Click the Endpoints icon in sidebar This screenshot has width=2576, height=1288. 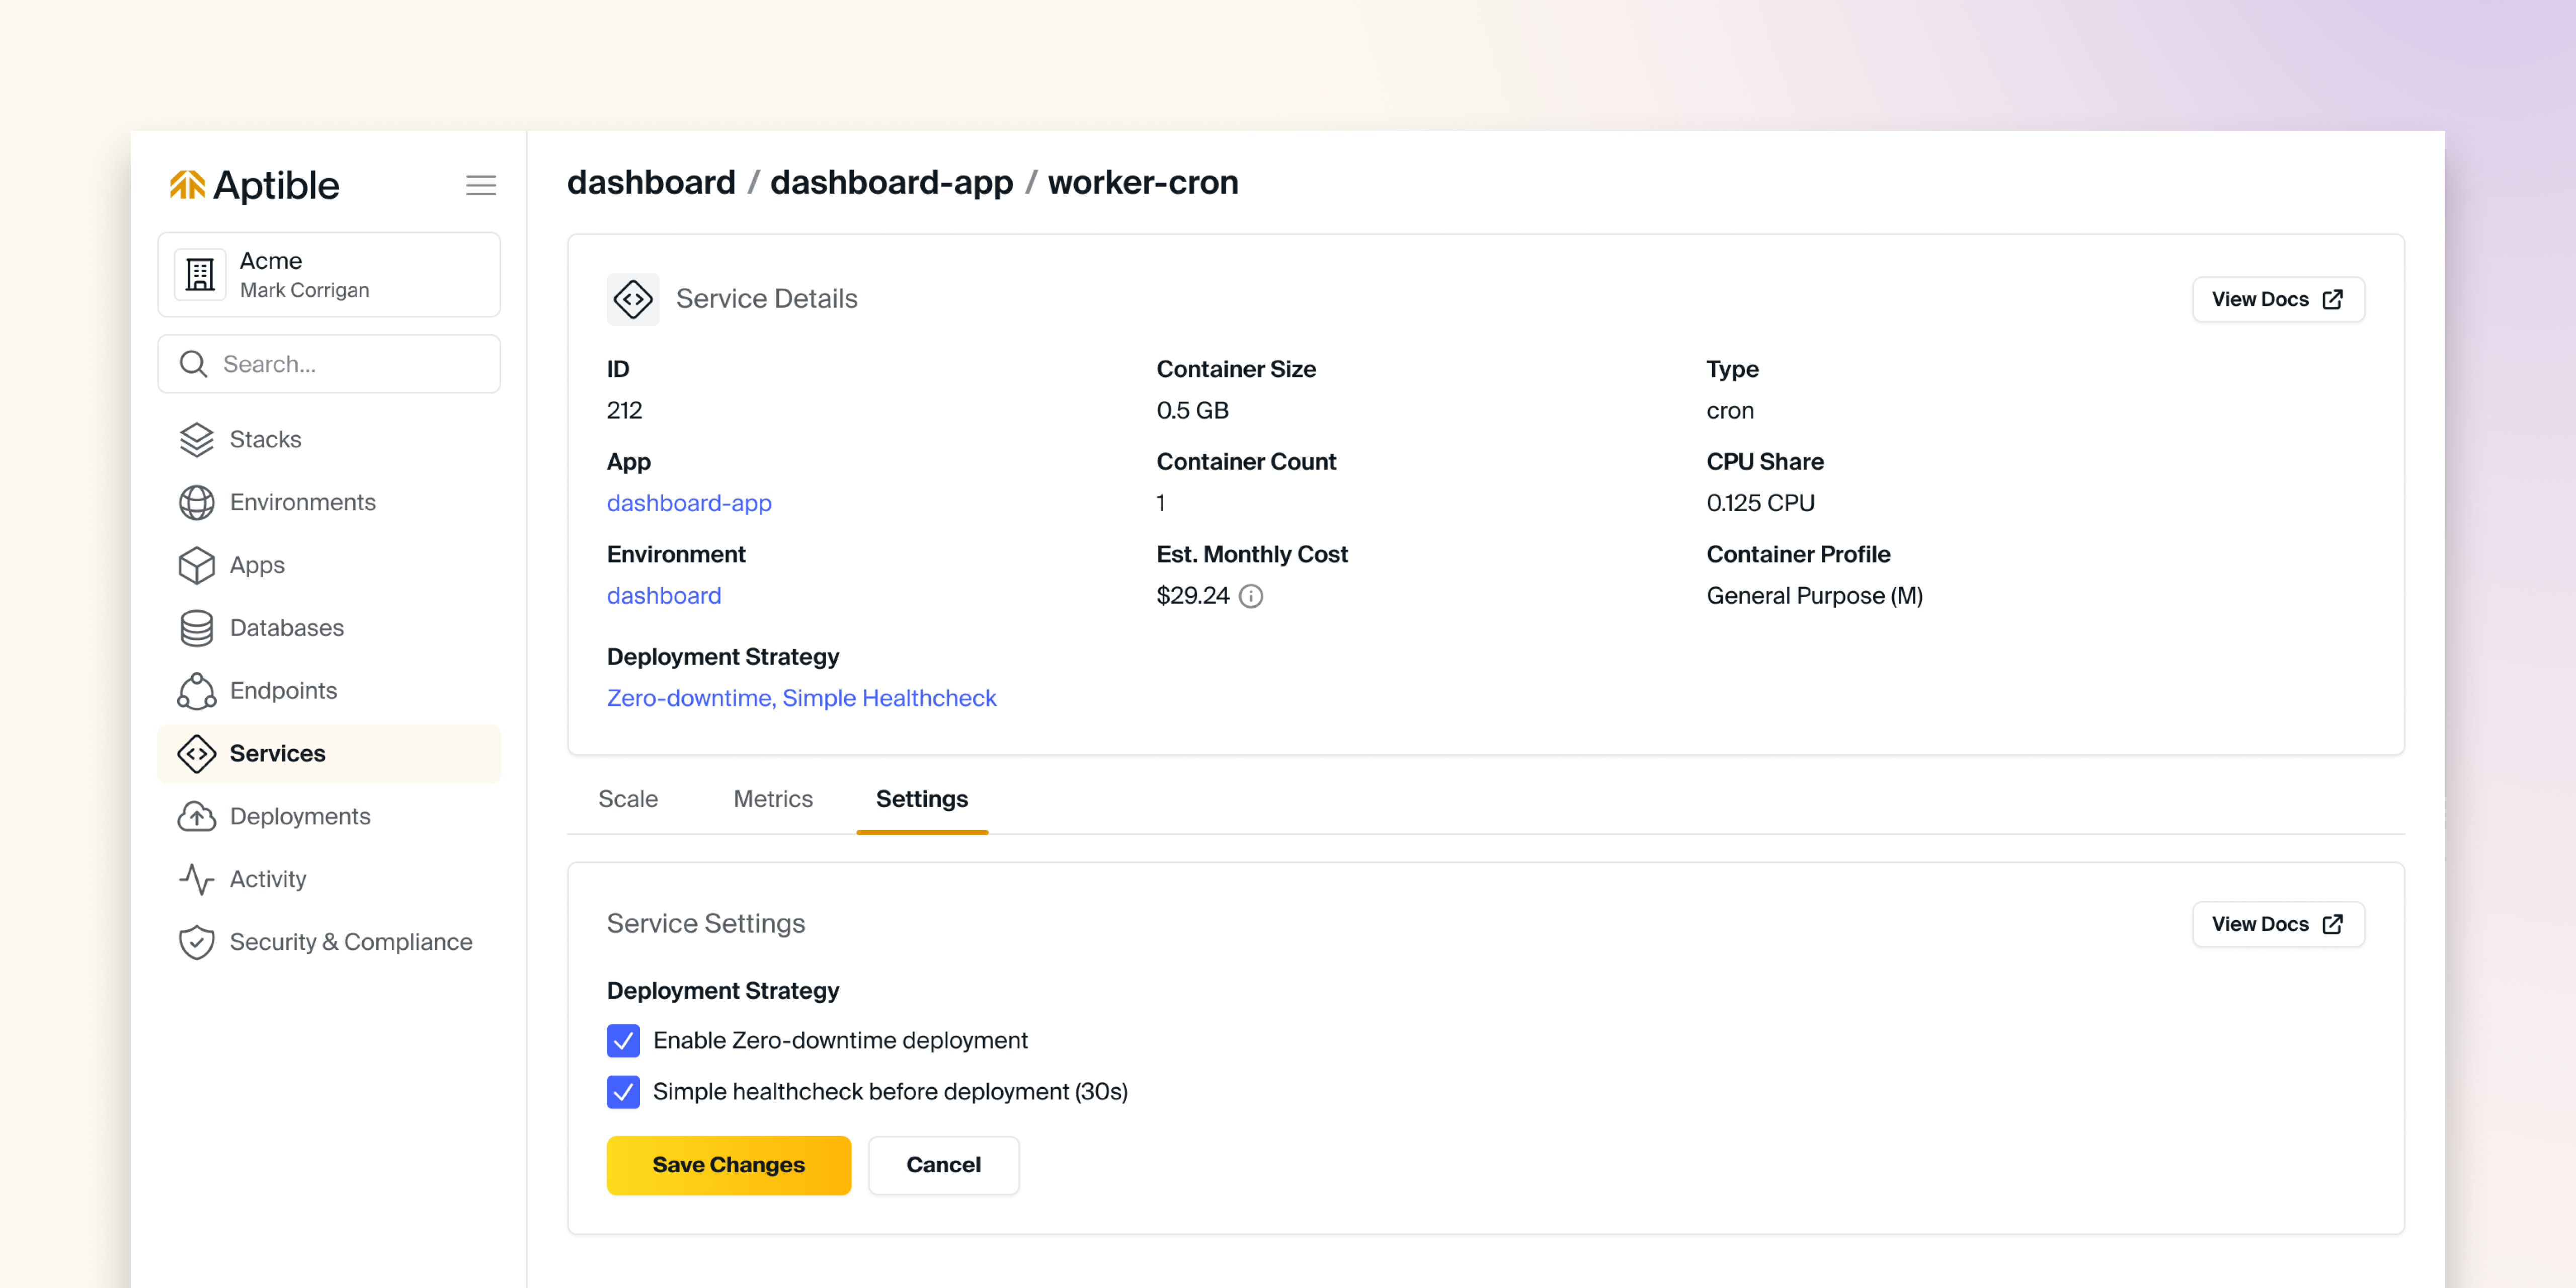point(196,691)
